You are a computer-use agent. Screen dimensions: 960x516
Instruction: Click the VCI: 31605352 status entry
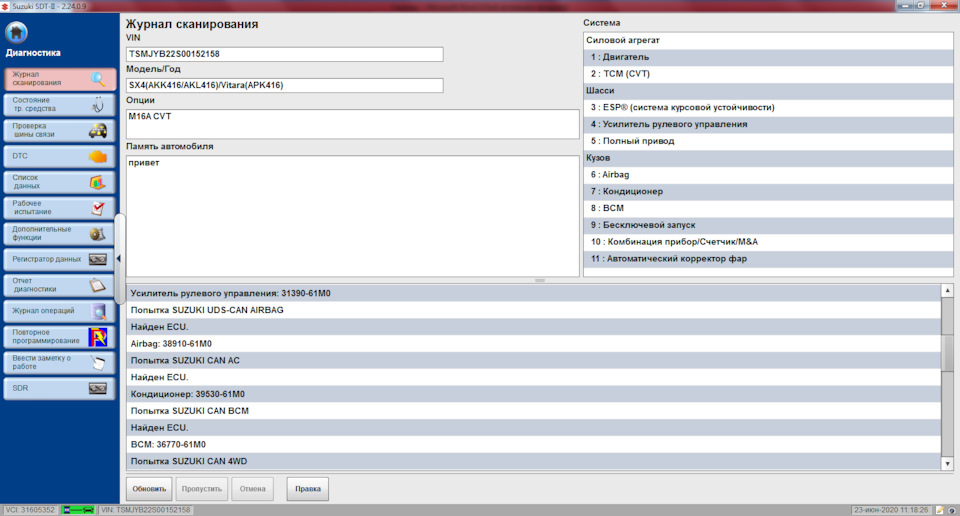pyautogui.click(x=30, y=510)
